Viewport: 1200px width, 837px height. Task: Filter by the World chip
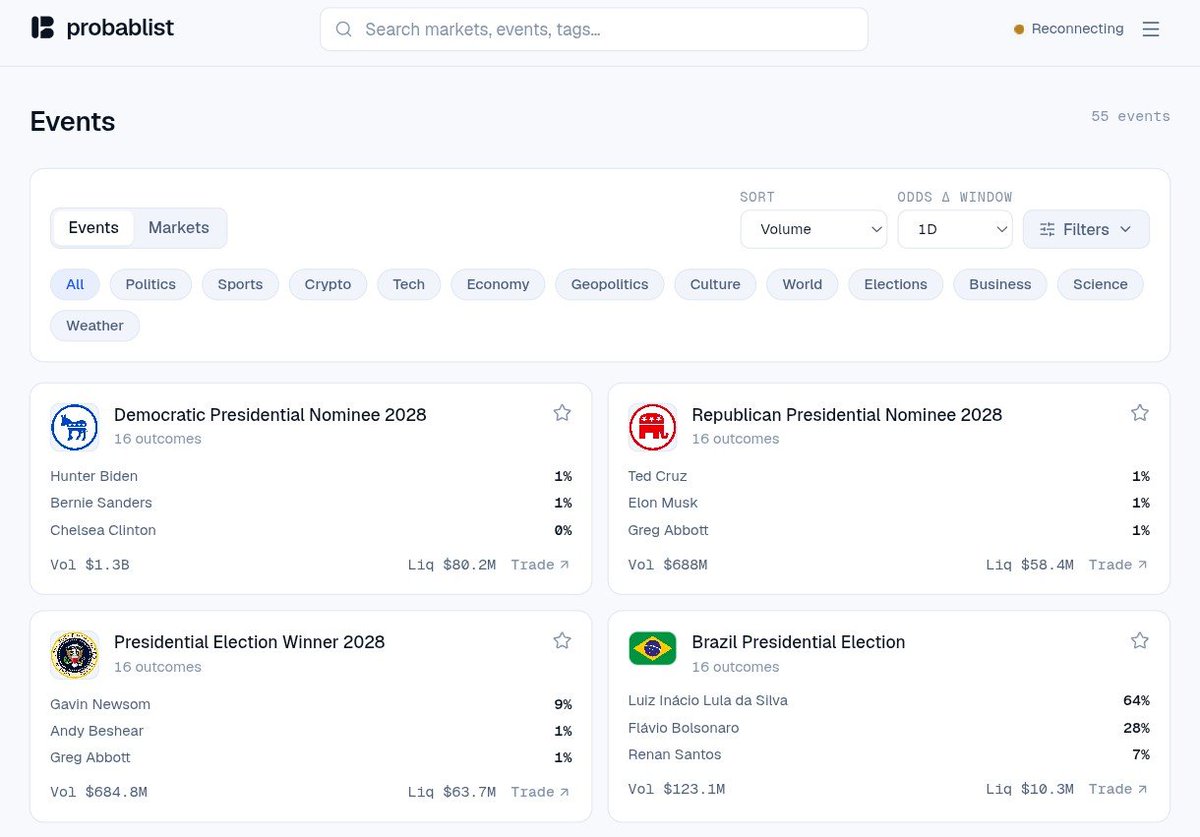click(x=802, y=284)
